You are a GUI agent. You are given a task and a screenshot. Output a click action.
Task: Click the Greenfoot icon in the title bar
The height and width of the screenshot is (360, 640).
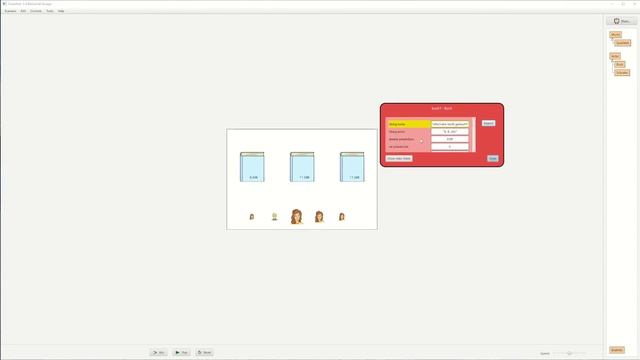pos(4,4)
